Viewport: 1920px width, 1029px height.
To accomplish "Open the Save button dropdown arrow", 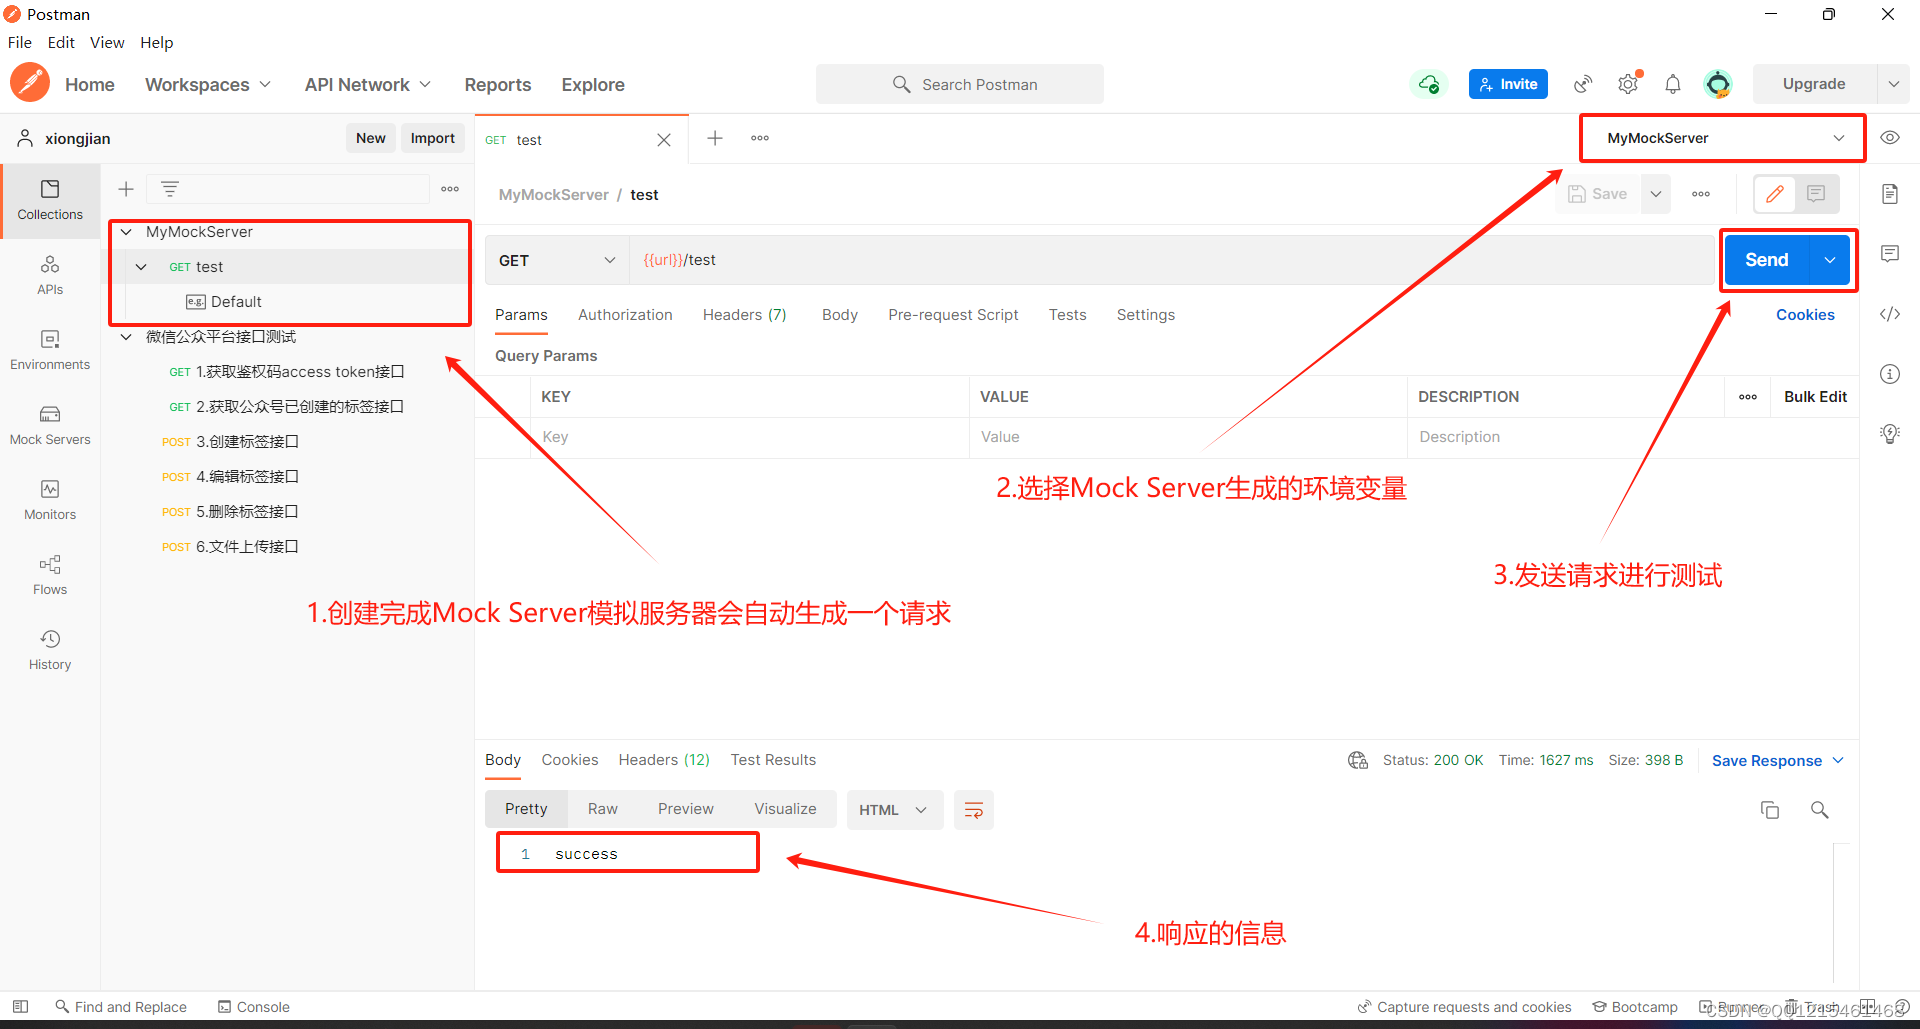I will [x=1656, y=194].
